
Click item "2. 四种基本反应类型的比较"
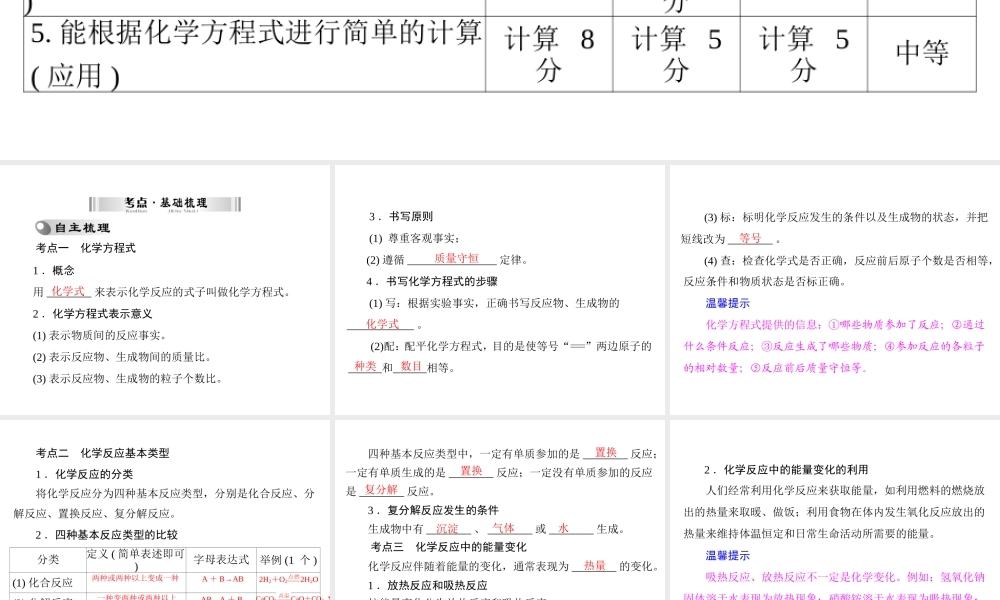(107, 535)
